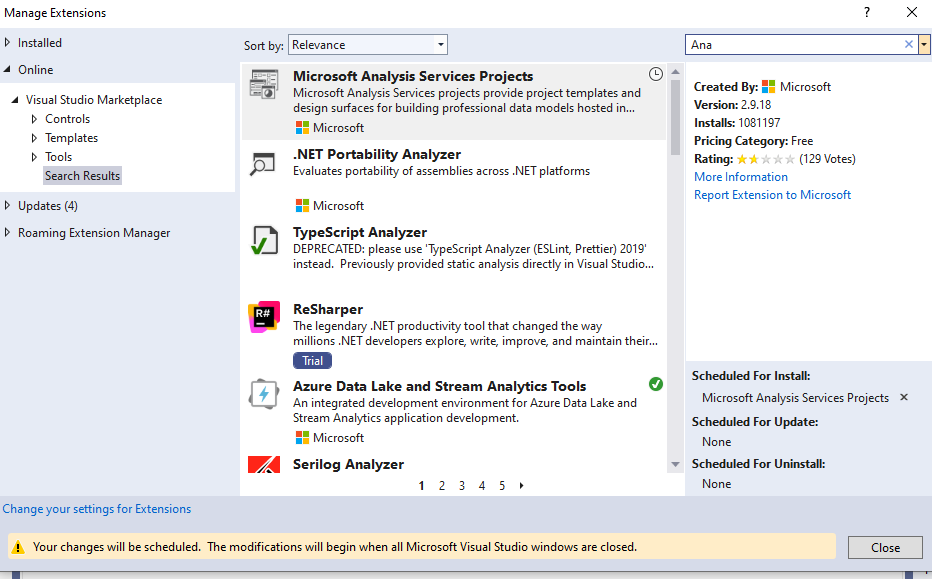Clear the search box with the X icon
Image resolution: width=932 pixels, height=579 pixels.
coord(908,45)
